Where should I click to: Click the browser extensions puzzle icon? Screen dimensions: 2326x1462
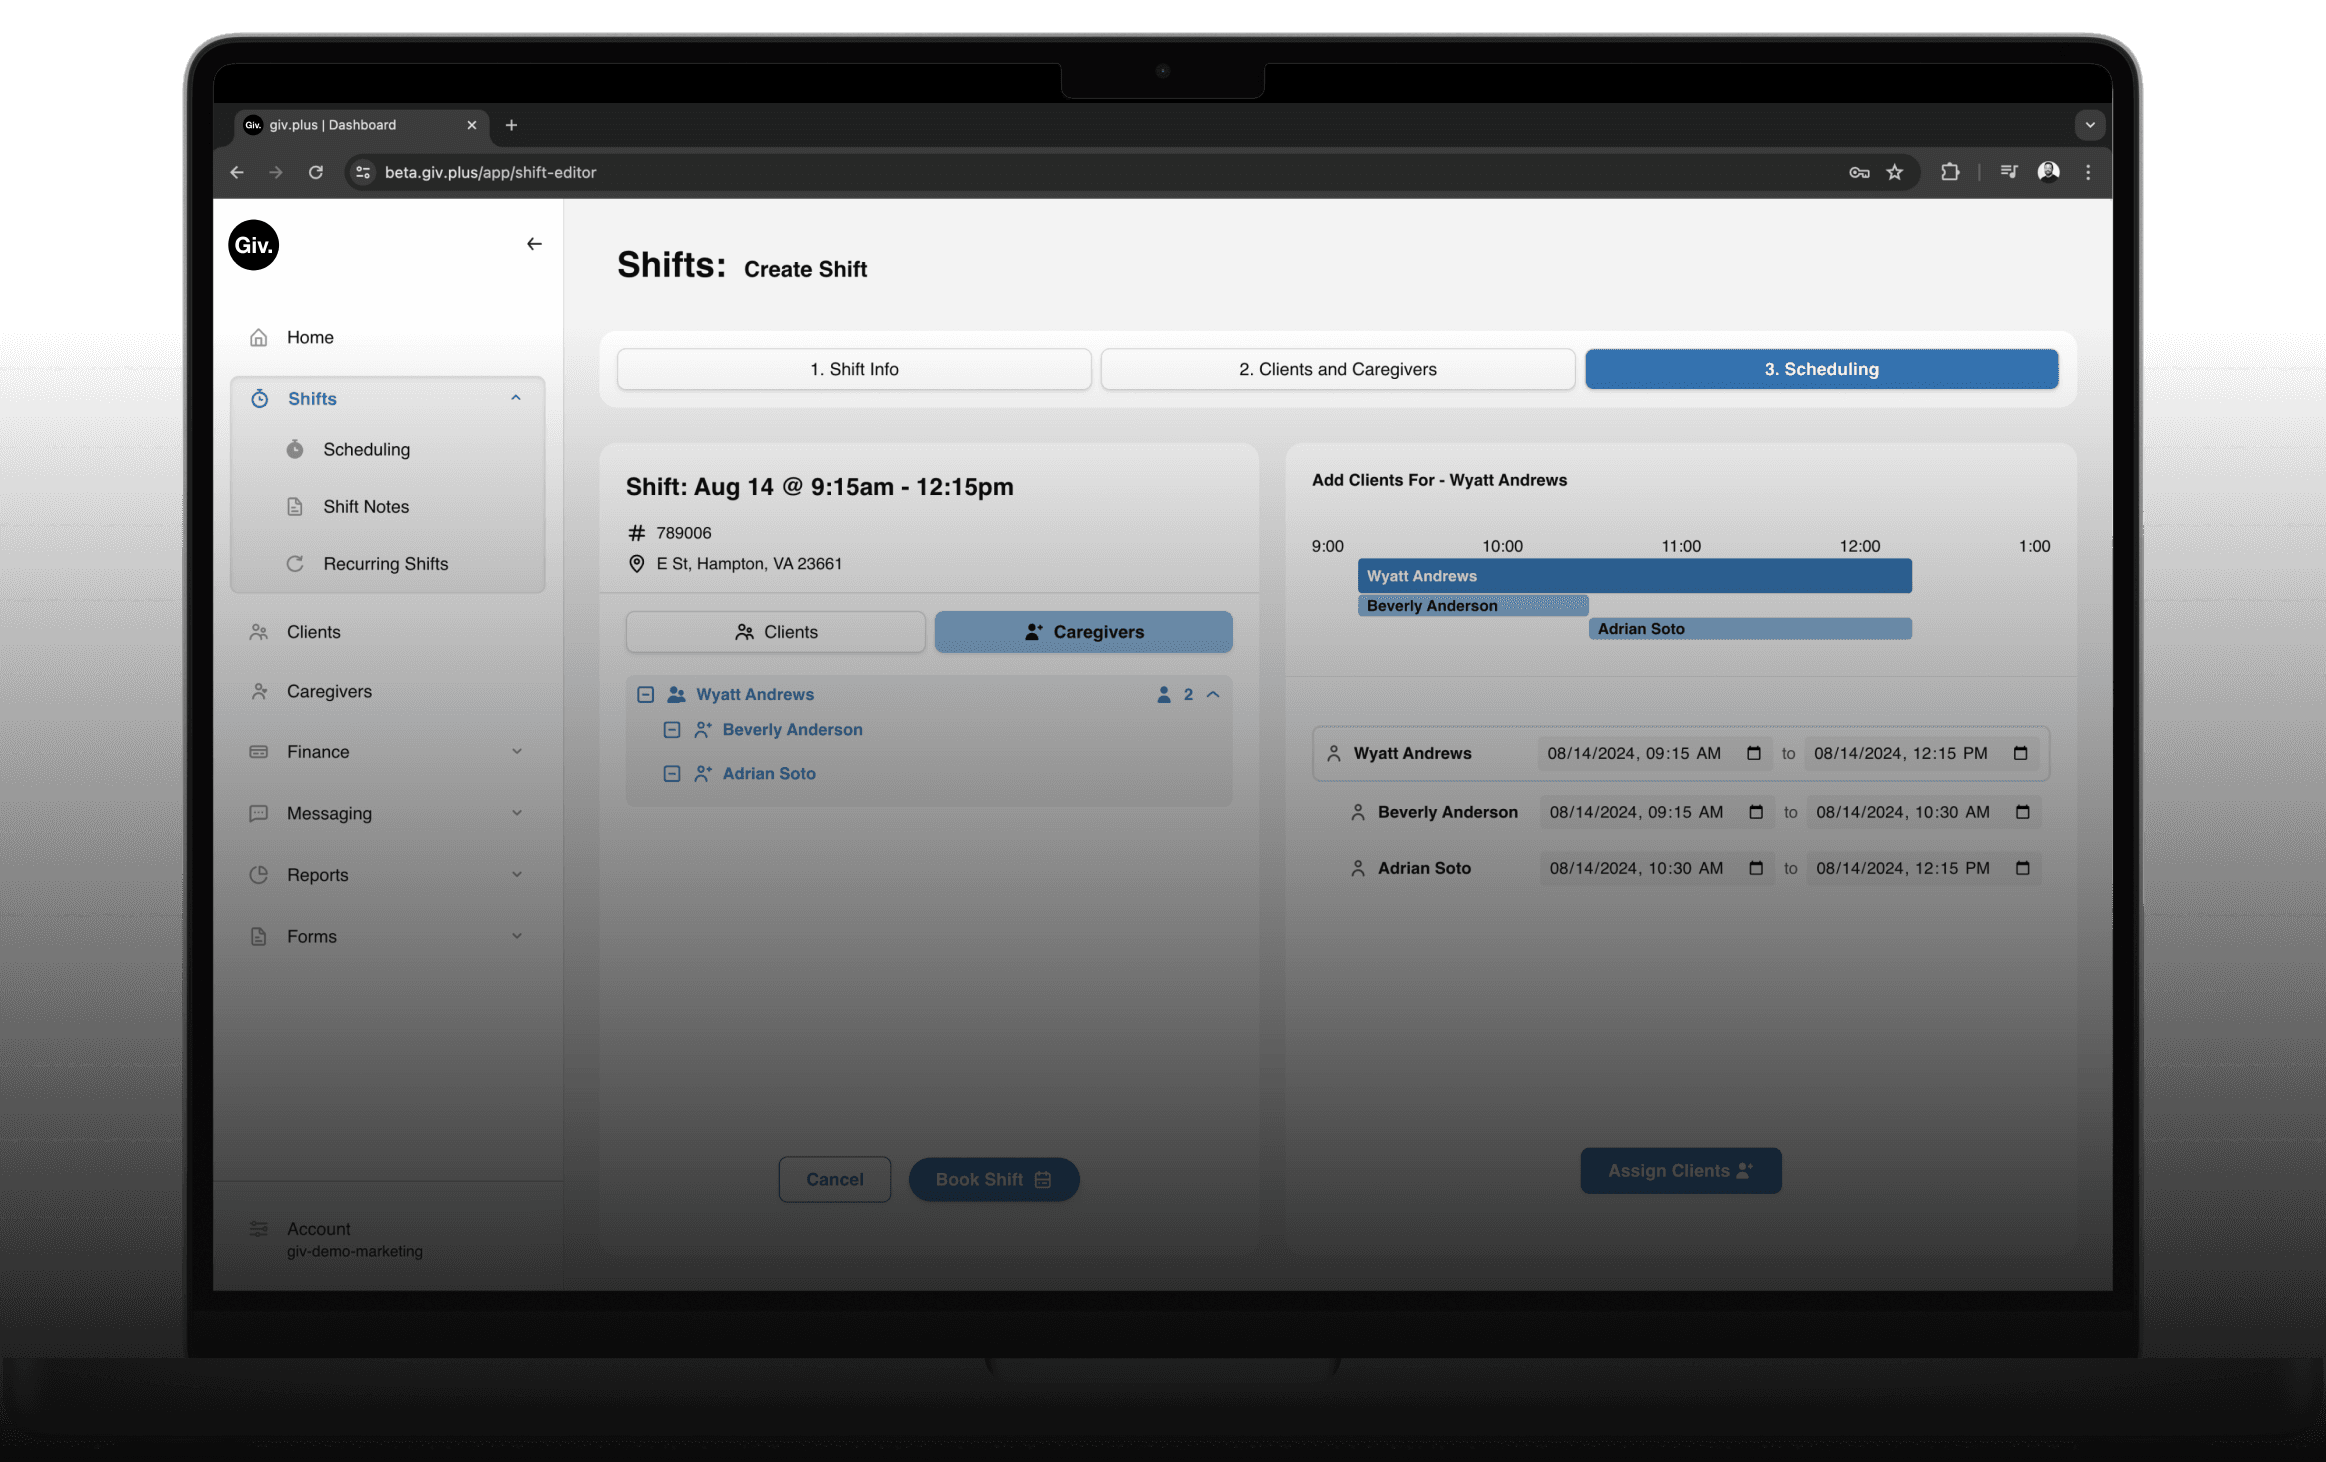pos(1949,172)
